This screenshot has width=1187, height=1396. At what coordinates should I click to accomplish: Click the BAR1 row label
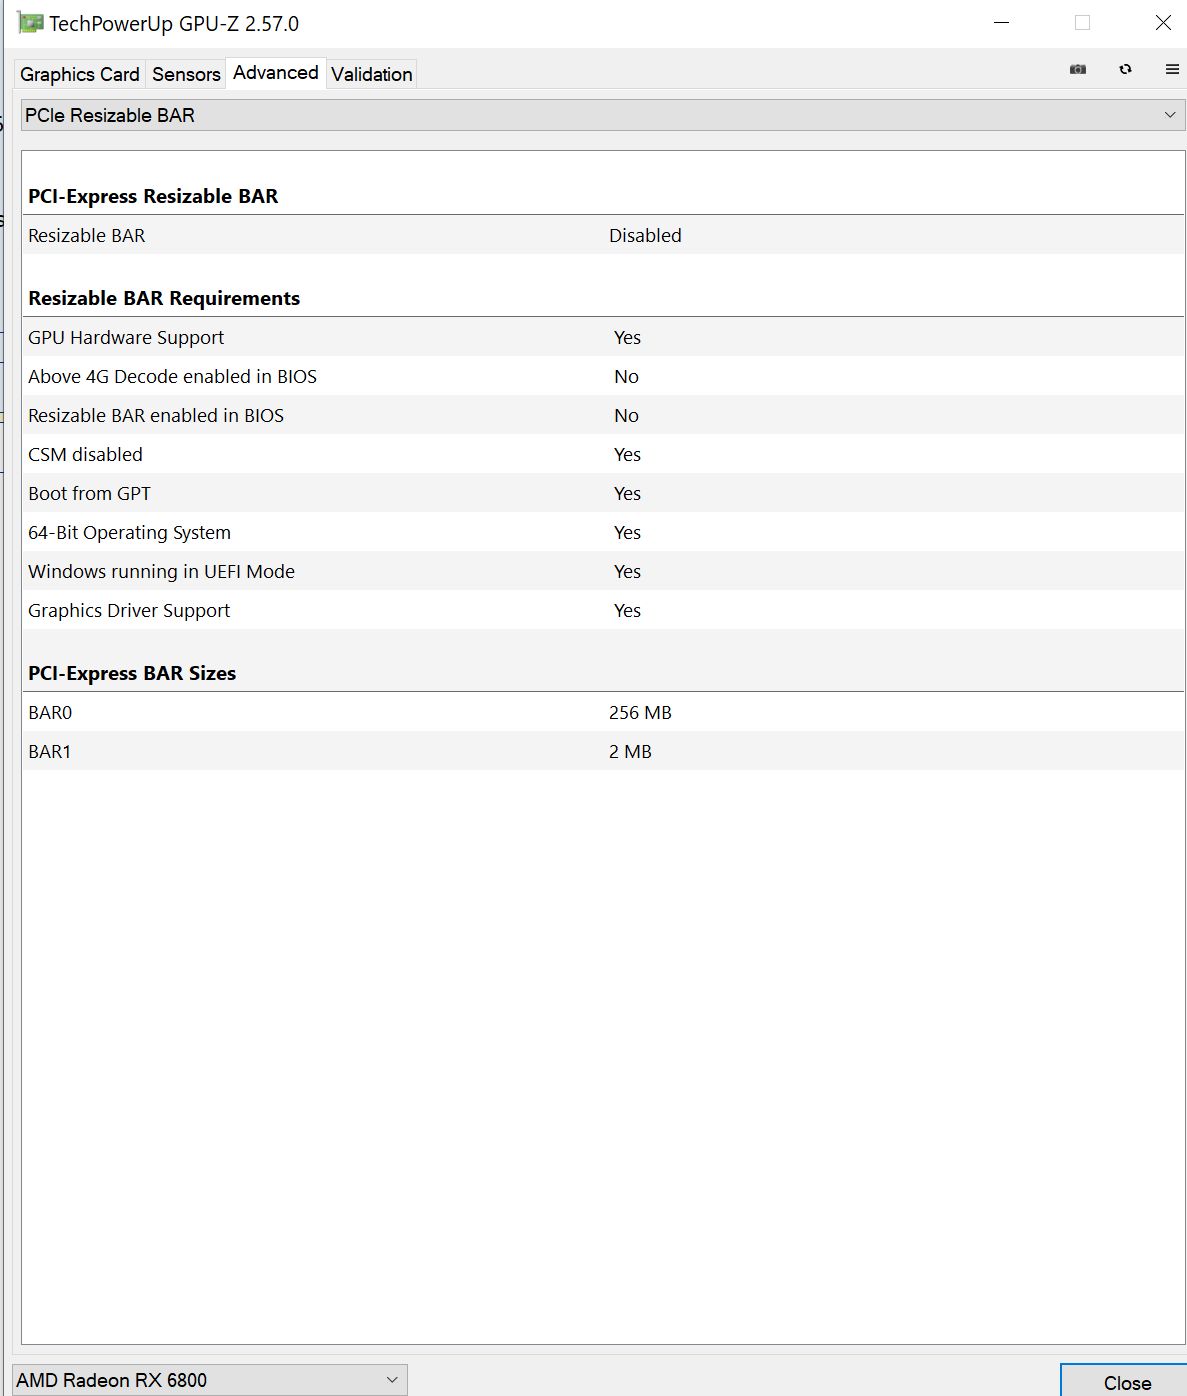tap(50, 751)
